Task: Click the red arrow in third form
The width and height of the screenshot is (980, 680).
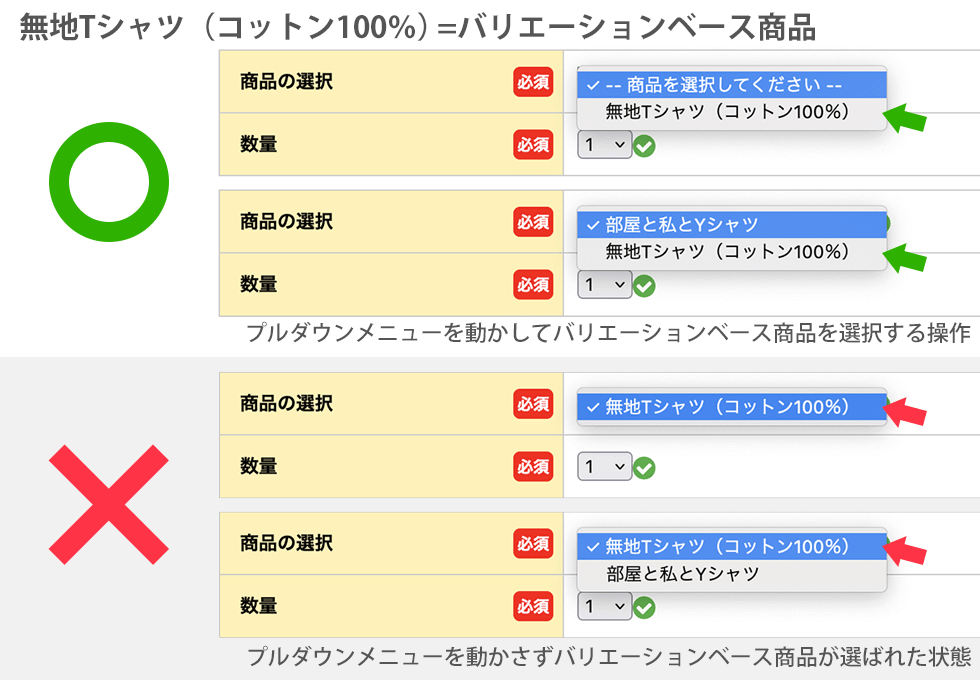Action: 904,412
